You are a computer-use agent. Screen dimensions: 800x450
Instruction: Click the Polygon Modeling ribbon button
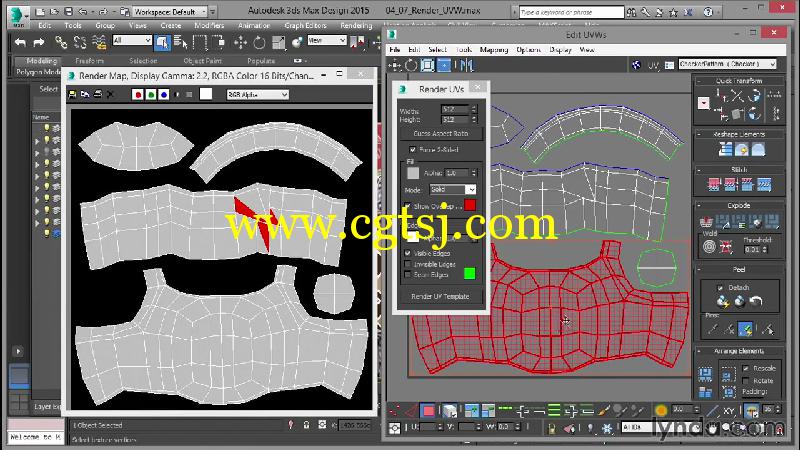(x=37, y=72)
